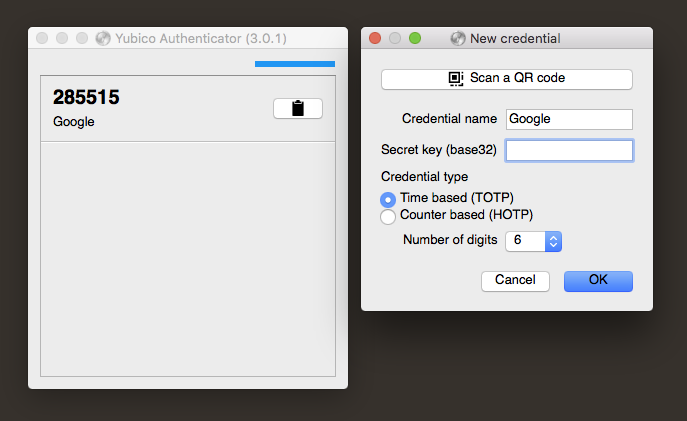
Task: Select Time based (TOTP) radio button
Action: coord(388,199)
